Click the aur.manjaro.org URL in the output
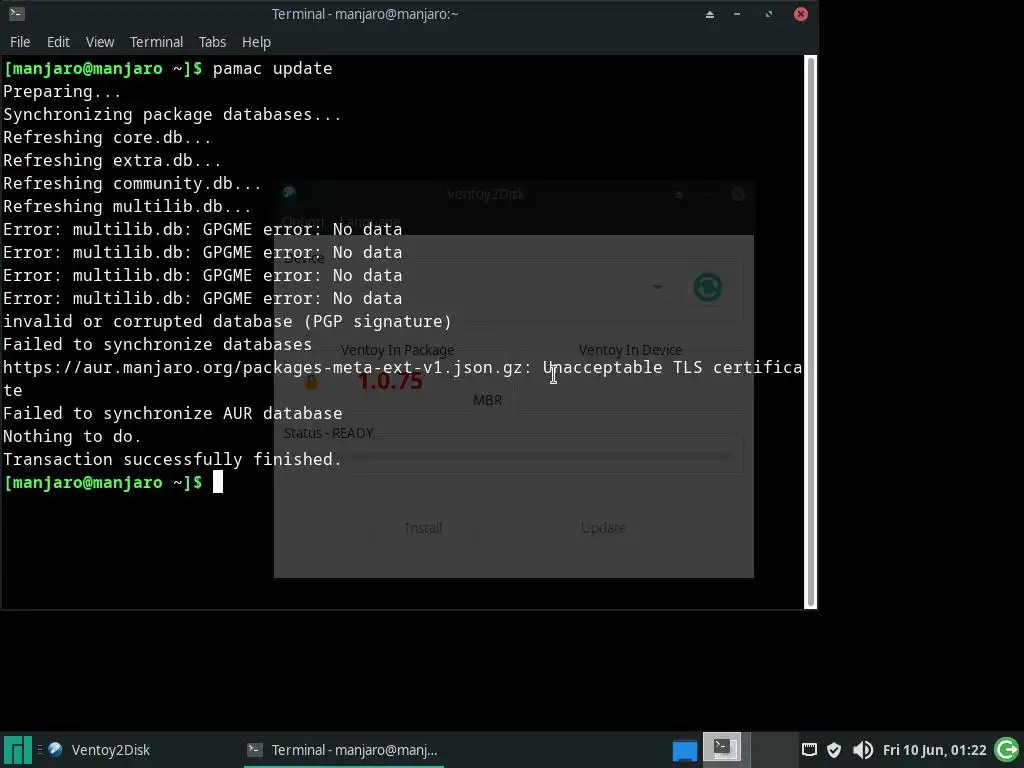 coord(263,368)
